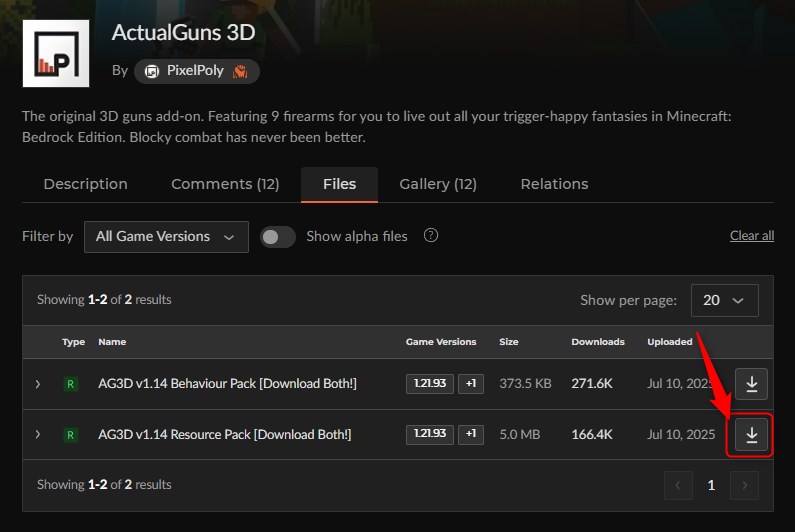Open AG3D v1.14 Behaviour Pack file name
This screenshot has width=795, height=532.
coord(227,383)
